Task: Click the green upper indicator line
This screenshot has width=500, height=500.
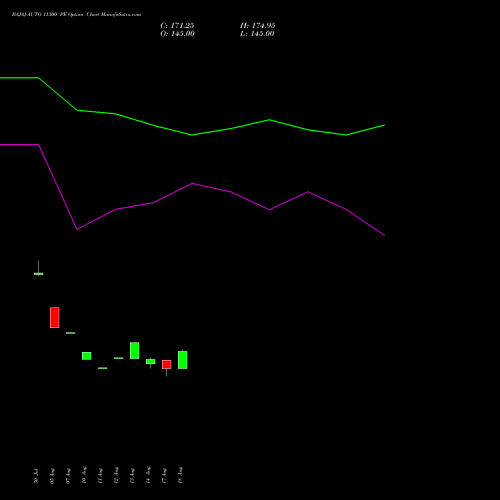Action: tap(192, 135)
